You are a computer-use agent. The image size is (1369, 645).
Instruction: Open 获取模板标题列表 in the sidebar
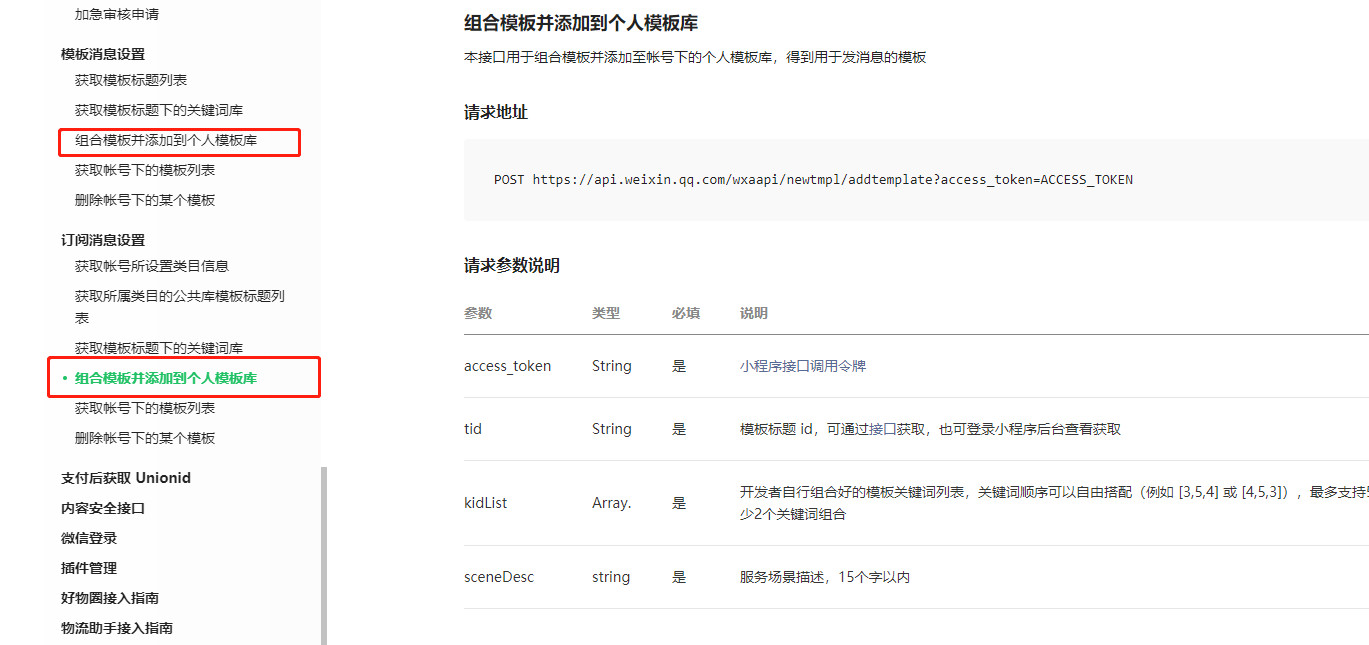pyautogui.click(x=131, y=80)
